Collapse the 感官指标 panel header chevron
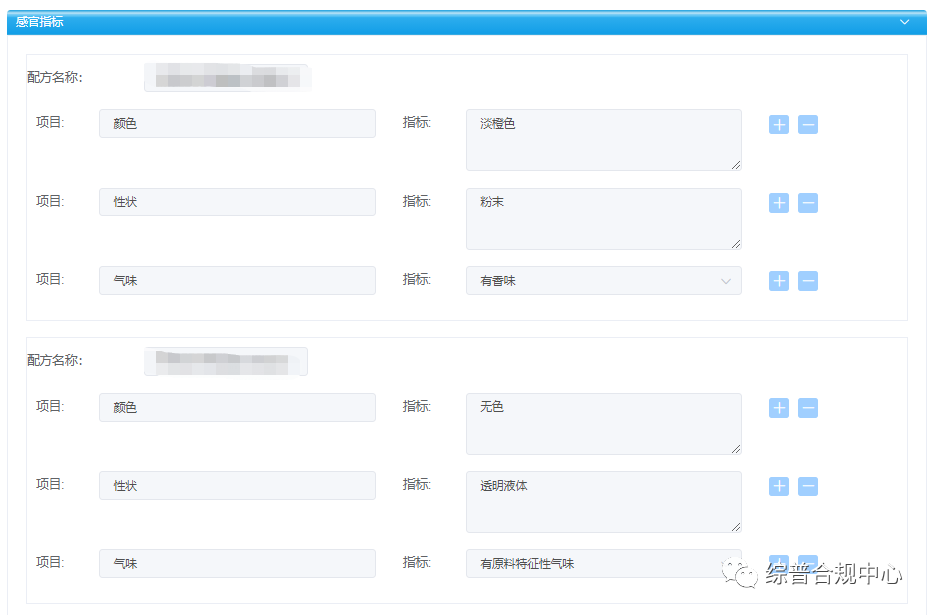 click(x=904, y=21)
